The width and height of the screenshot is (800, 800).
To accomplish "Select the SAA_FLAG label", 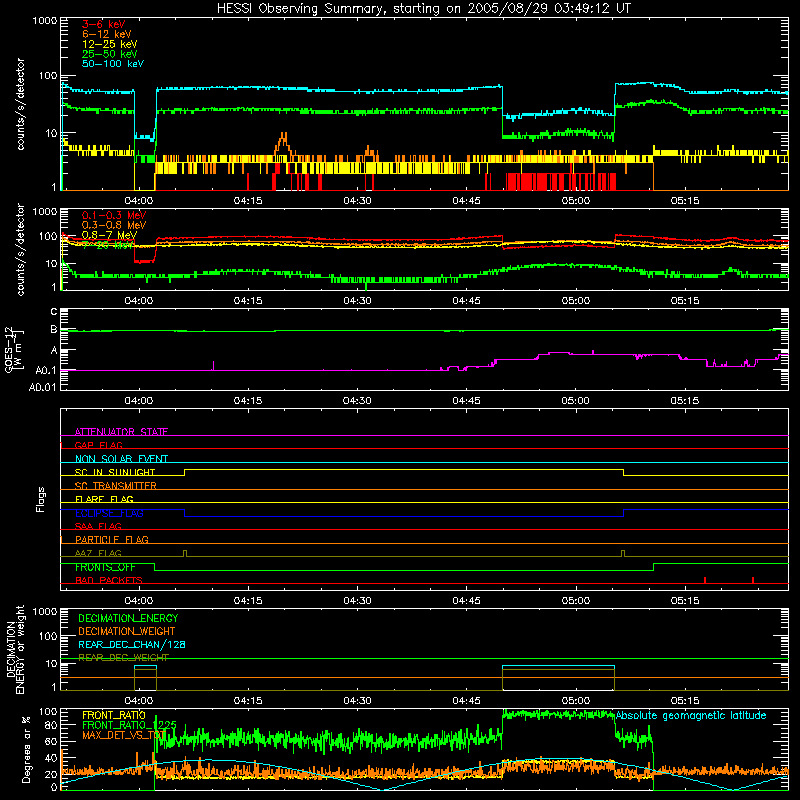I will point(98,526).
